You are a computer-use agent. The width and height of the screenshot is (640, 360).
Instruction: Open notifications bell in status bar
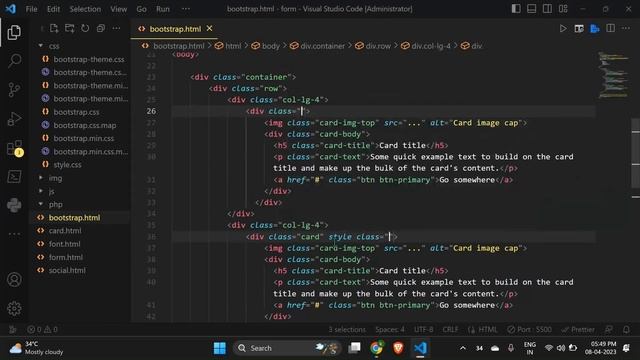pos(626,329)
